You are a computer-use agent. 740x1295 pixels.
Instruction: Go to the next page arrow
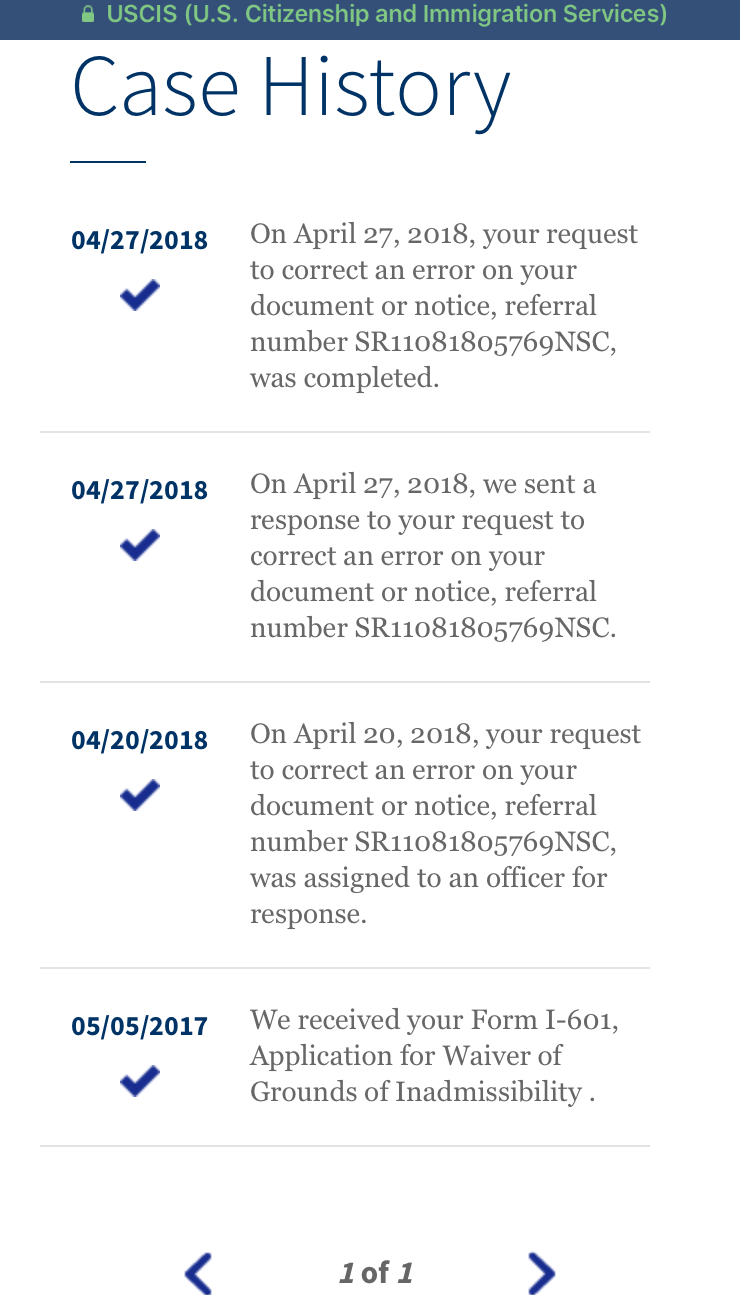point(541,1273)
